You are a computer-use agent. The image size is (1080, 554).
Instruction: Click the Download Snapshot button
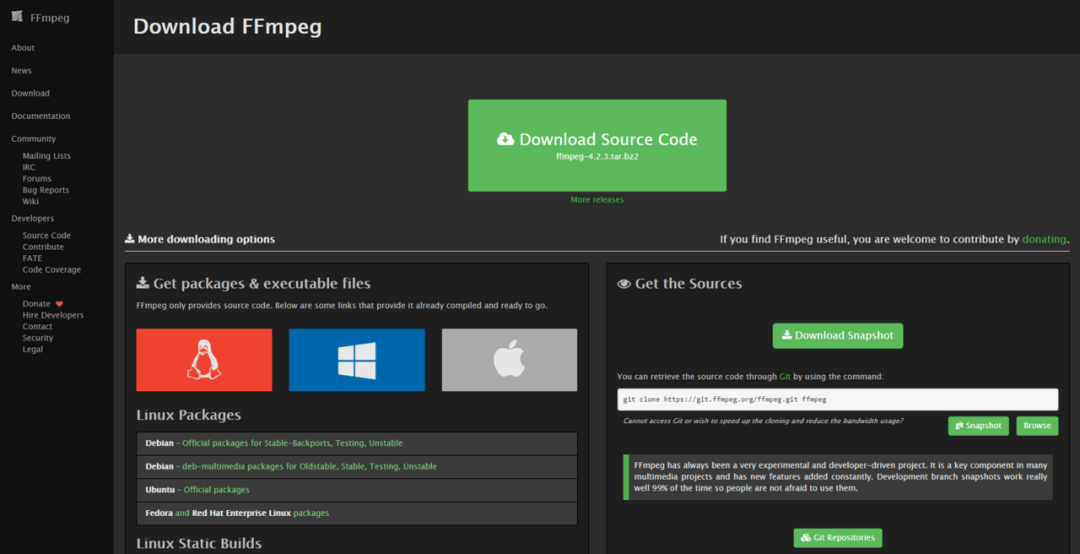[838, 336]
